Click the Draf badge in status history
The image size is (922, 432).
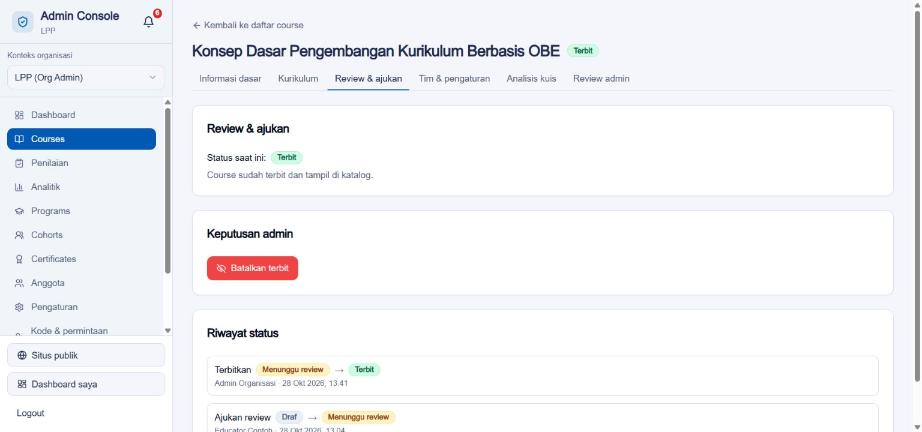[x=289, y=417]
